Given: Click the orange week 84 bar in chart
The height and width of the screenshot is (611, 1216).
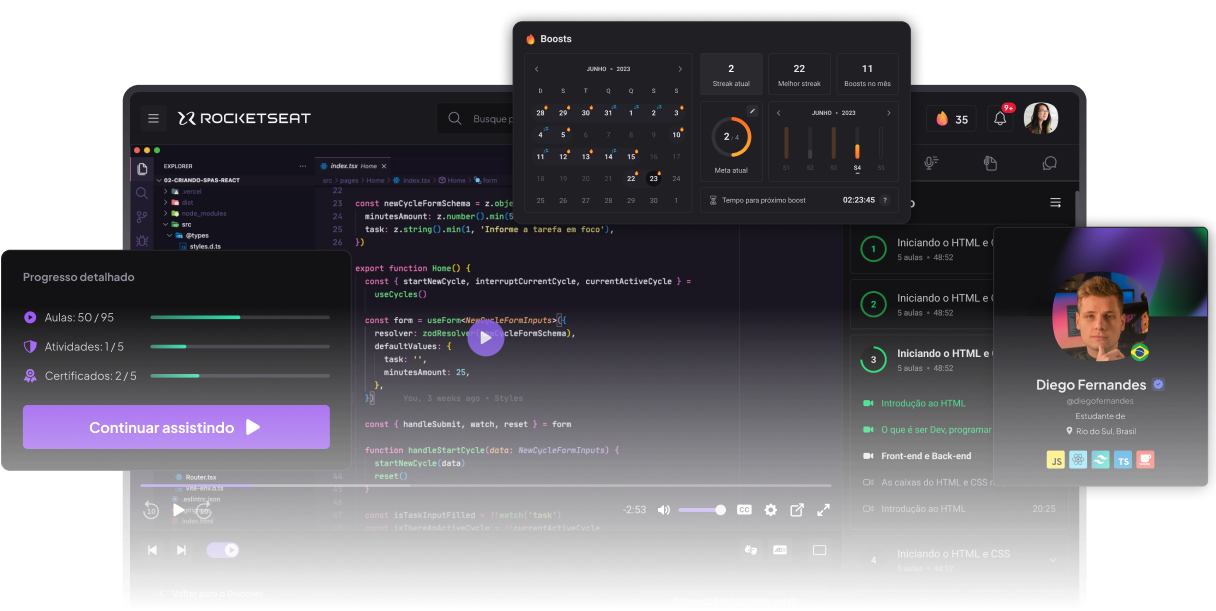Looking at the screenshot, I should click(857, 151).
